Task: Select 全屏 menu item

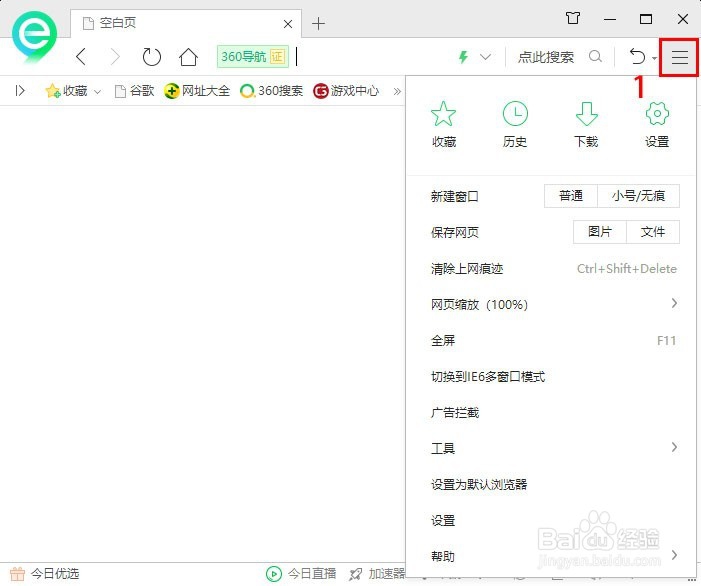Action: (x=553, y=341)
